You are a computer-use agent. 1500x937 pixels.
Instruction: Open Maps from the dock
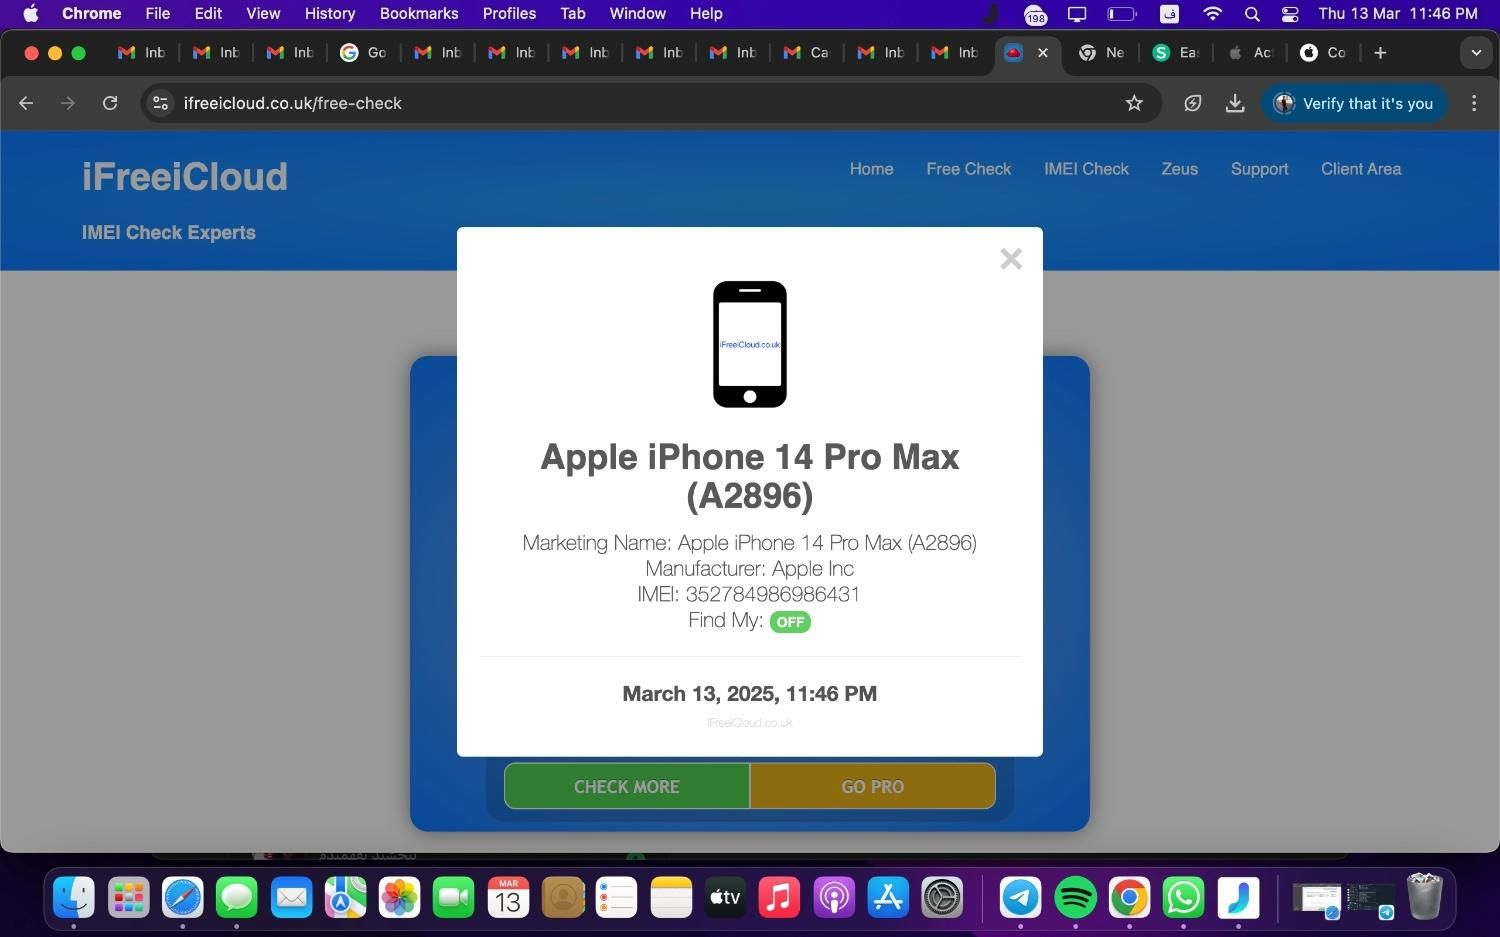(345, 897)
